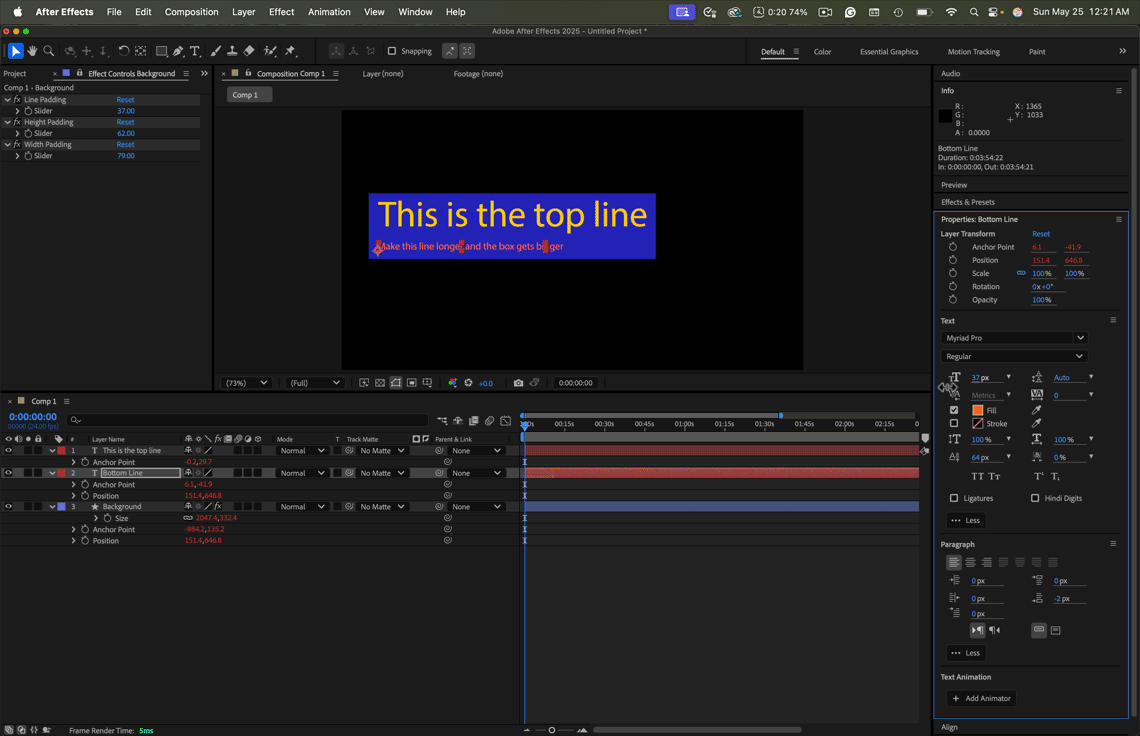Open the Background layer Track Matte dropdown

(382, 506)
